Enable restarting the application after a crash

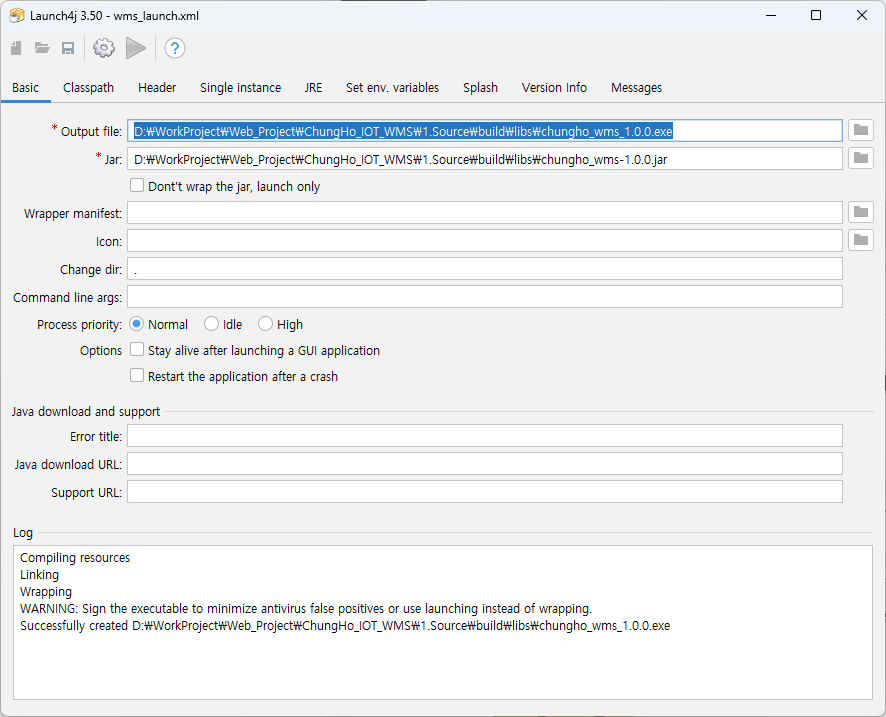click(137, 376)
